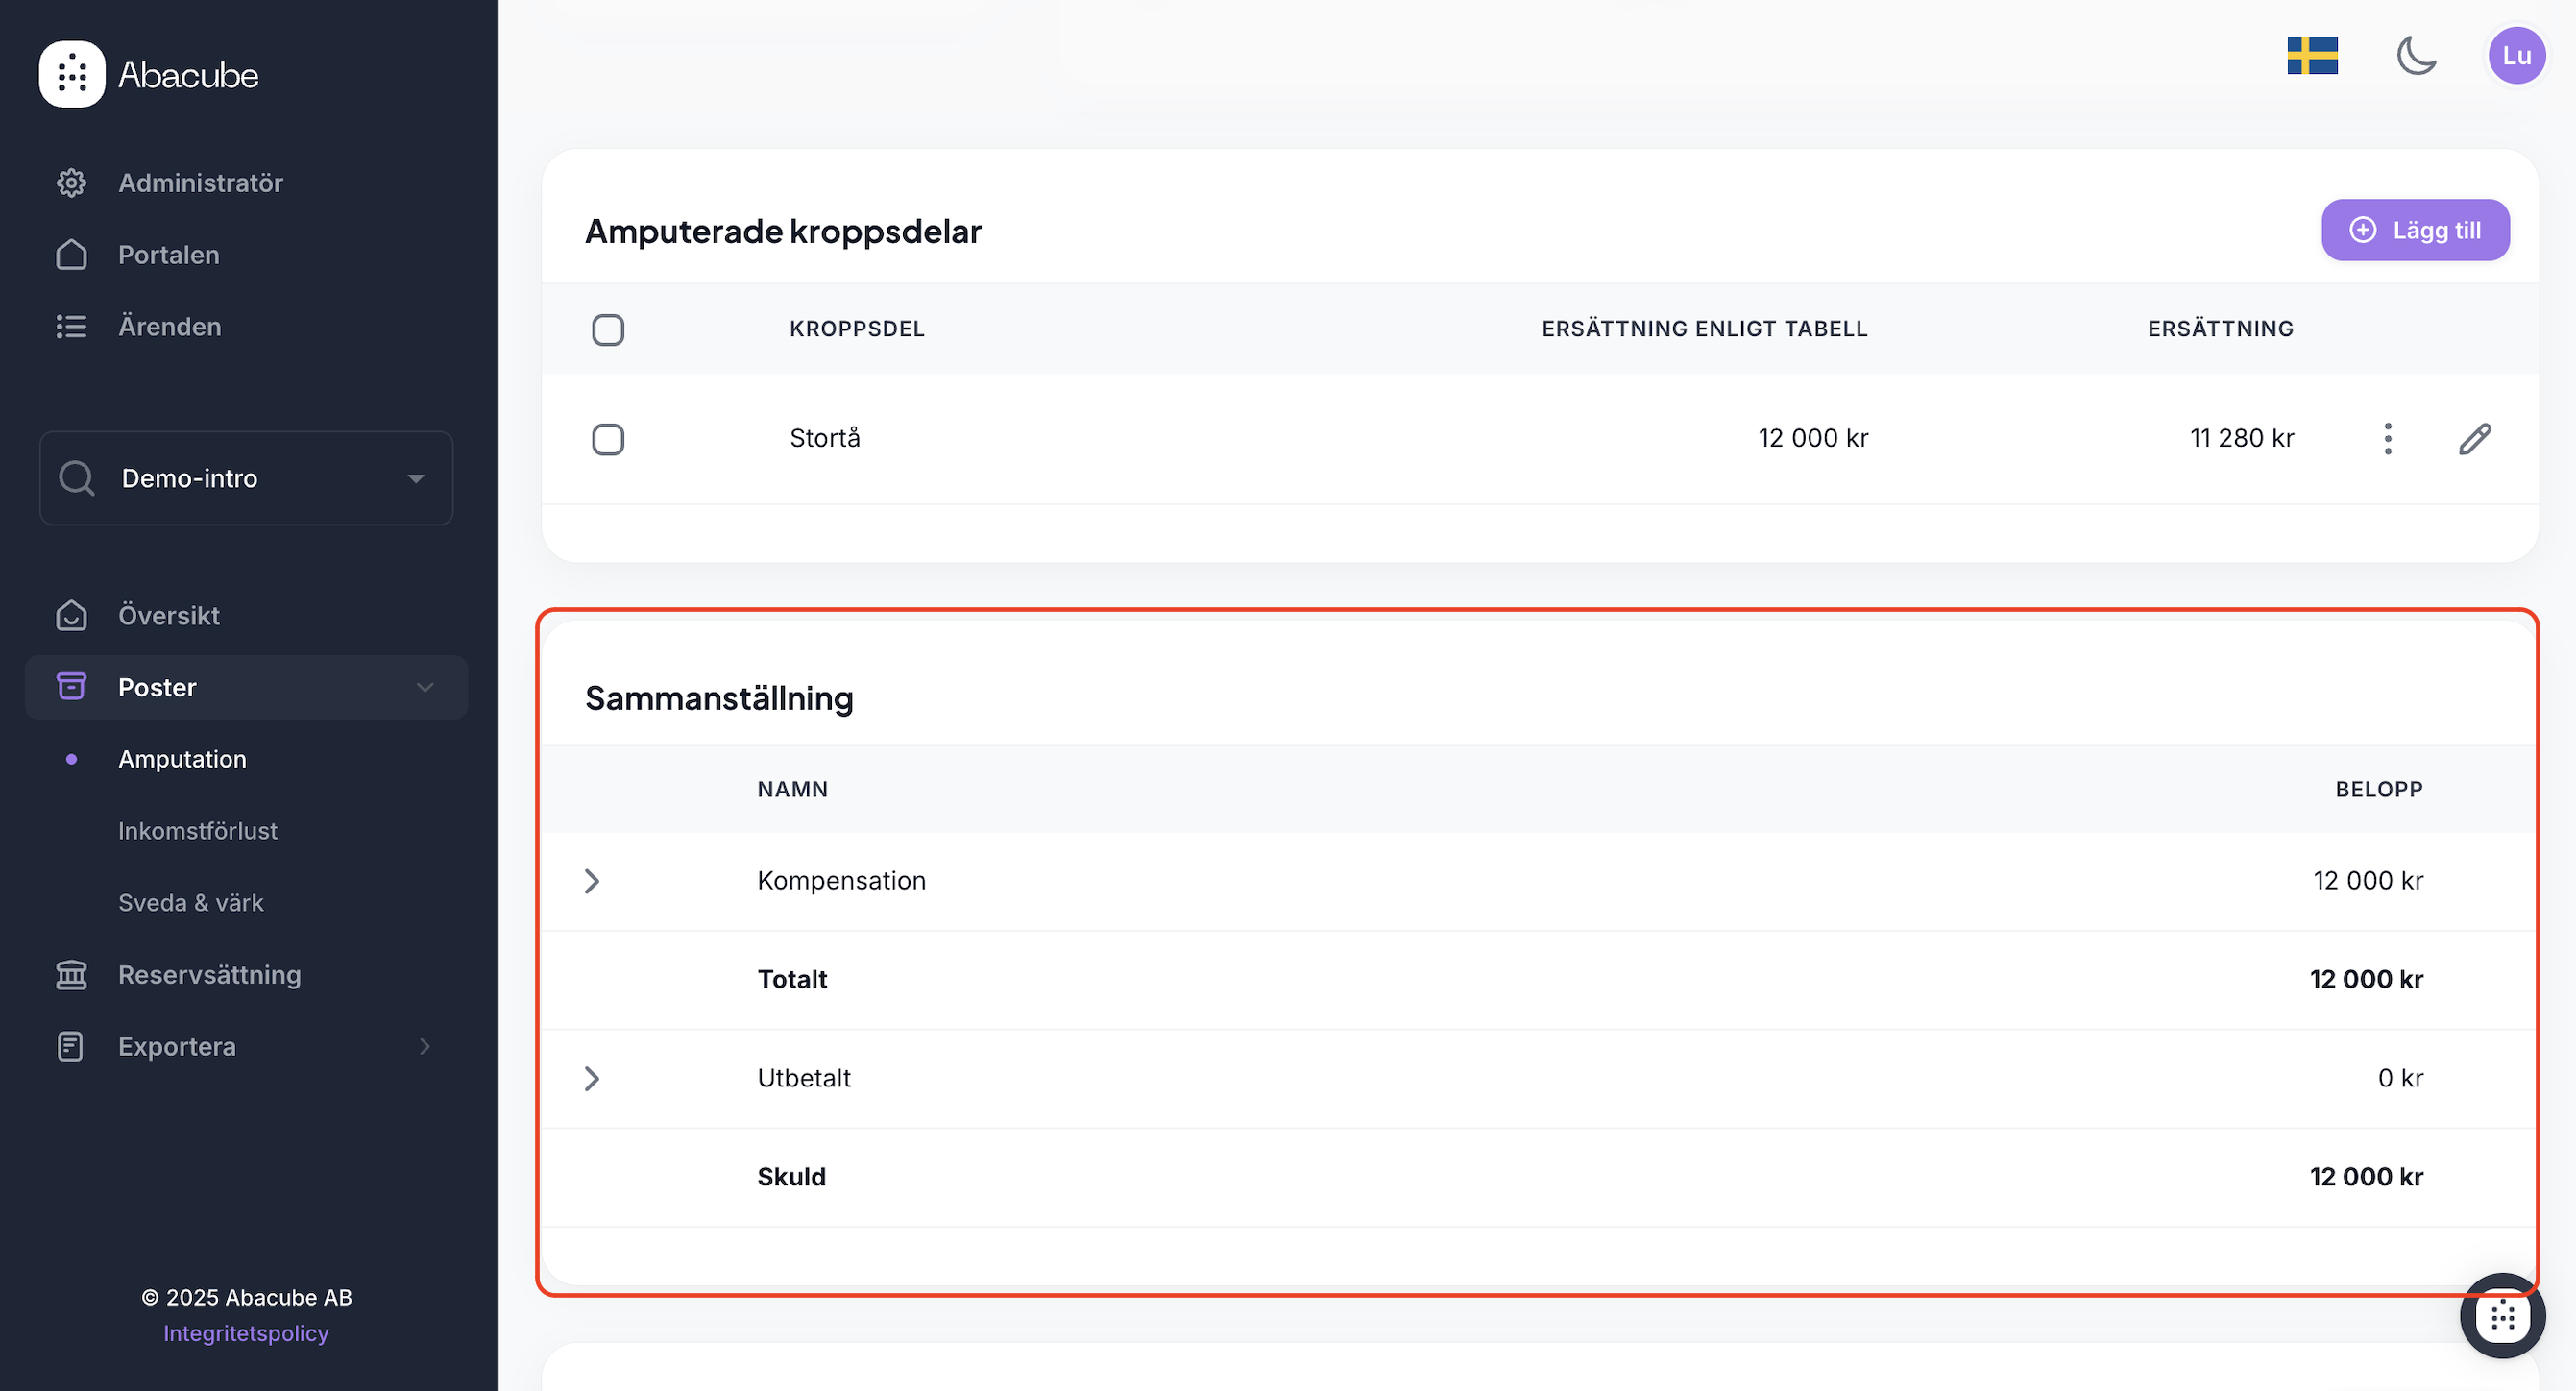
Task: Select all body parts header checkbox
Action: 608,330
